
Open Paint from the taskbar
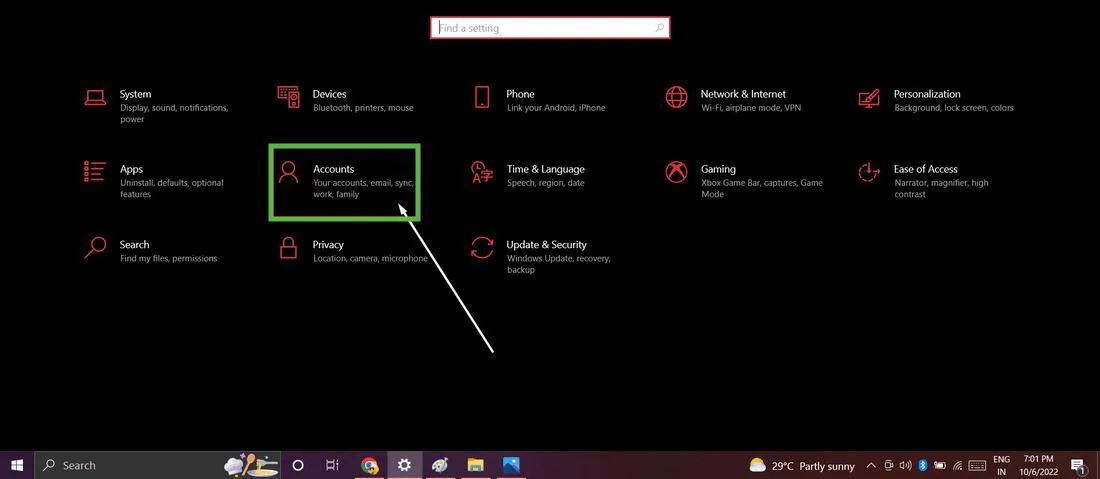(x=440, y=465)
